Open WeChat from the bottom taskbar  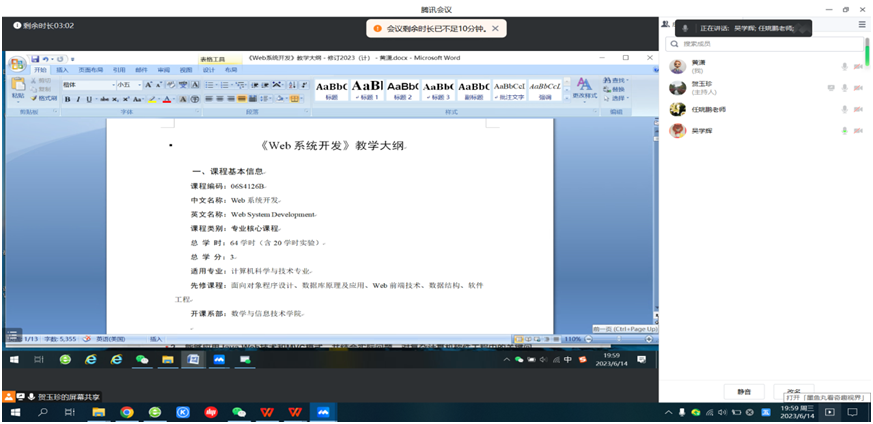tap(239, 412)
